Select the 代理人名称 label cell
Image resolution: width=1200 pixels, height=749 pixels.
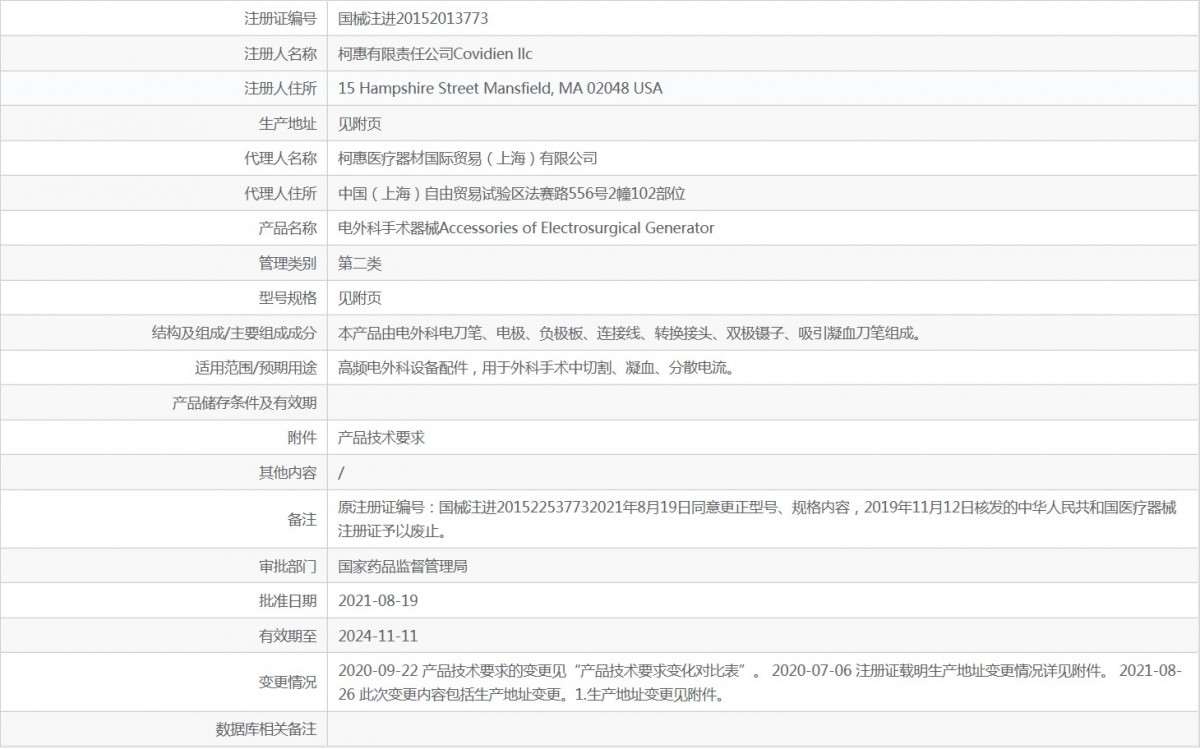click(x=280, y=158)
